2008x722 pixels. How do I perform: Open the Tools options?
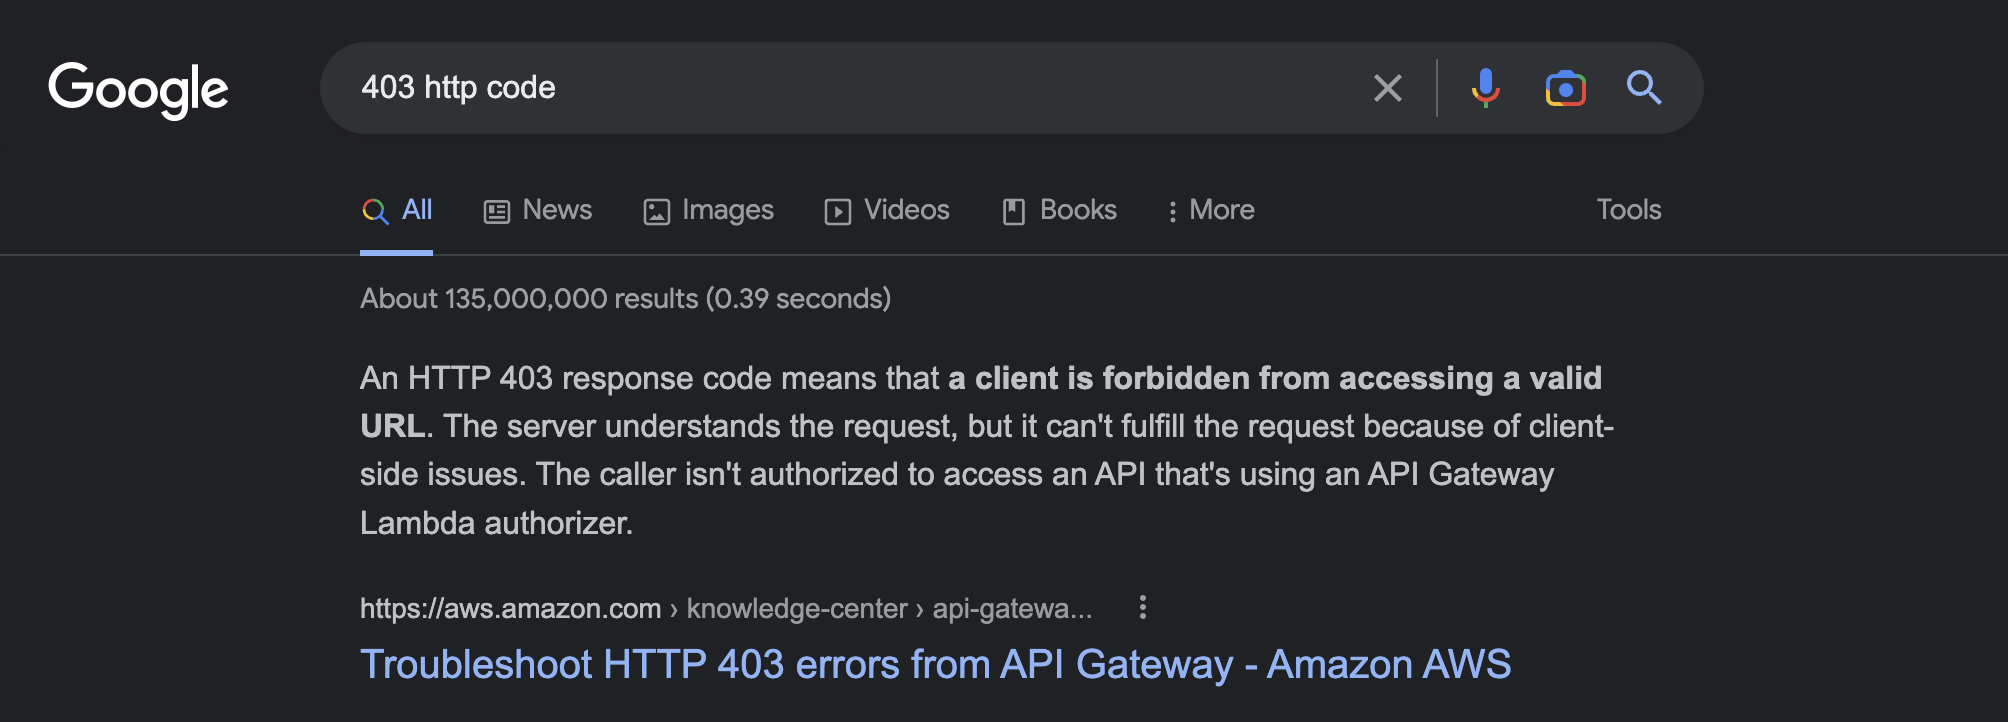1627,210
